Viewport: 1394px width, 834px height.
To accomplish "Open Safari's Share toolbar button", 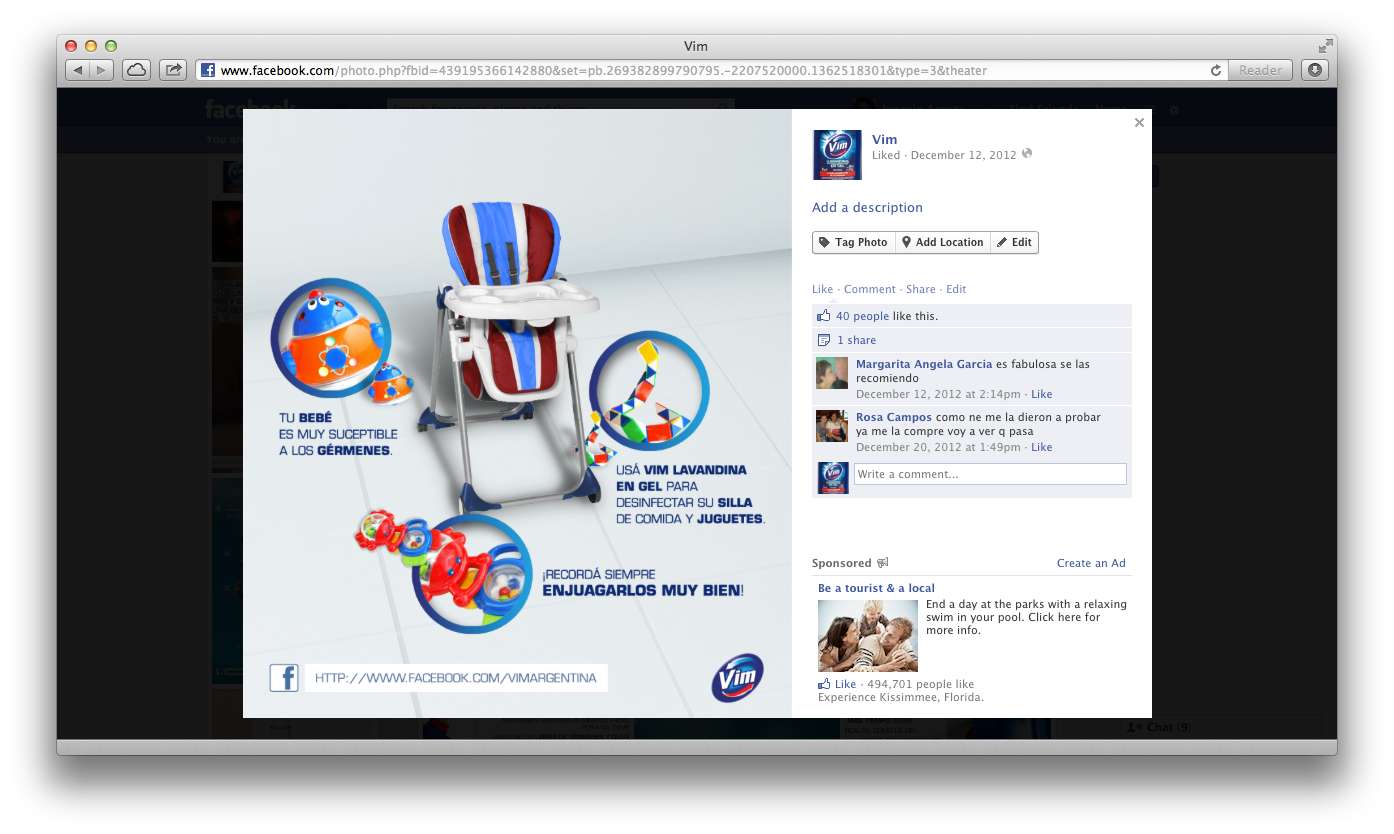I will 173,70.
